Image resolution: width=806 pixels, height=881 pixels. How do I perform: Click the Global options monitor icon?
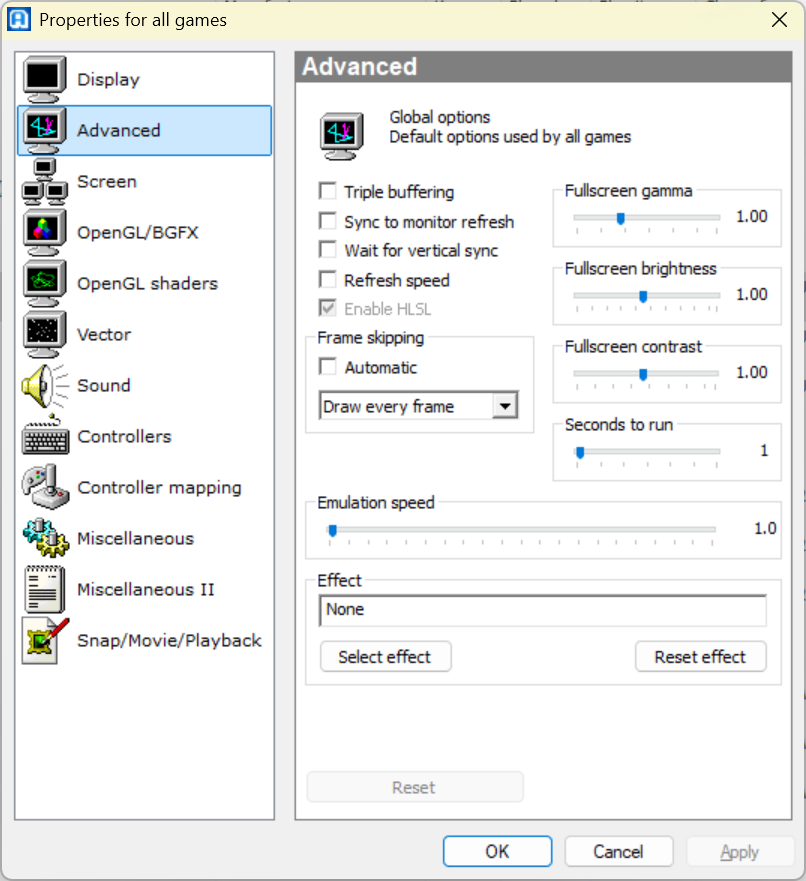pyautogui.click(x=341, y=136)
